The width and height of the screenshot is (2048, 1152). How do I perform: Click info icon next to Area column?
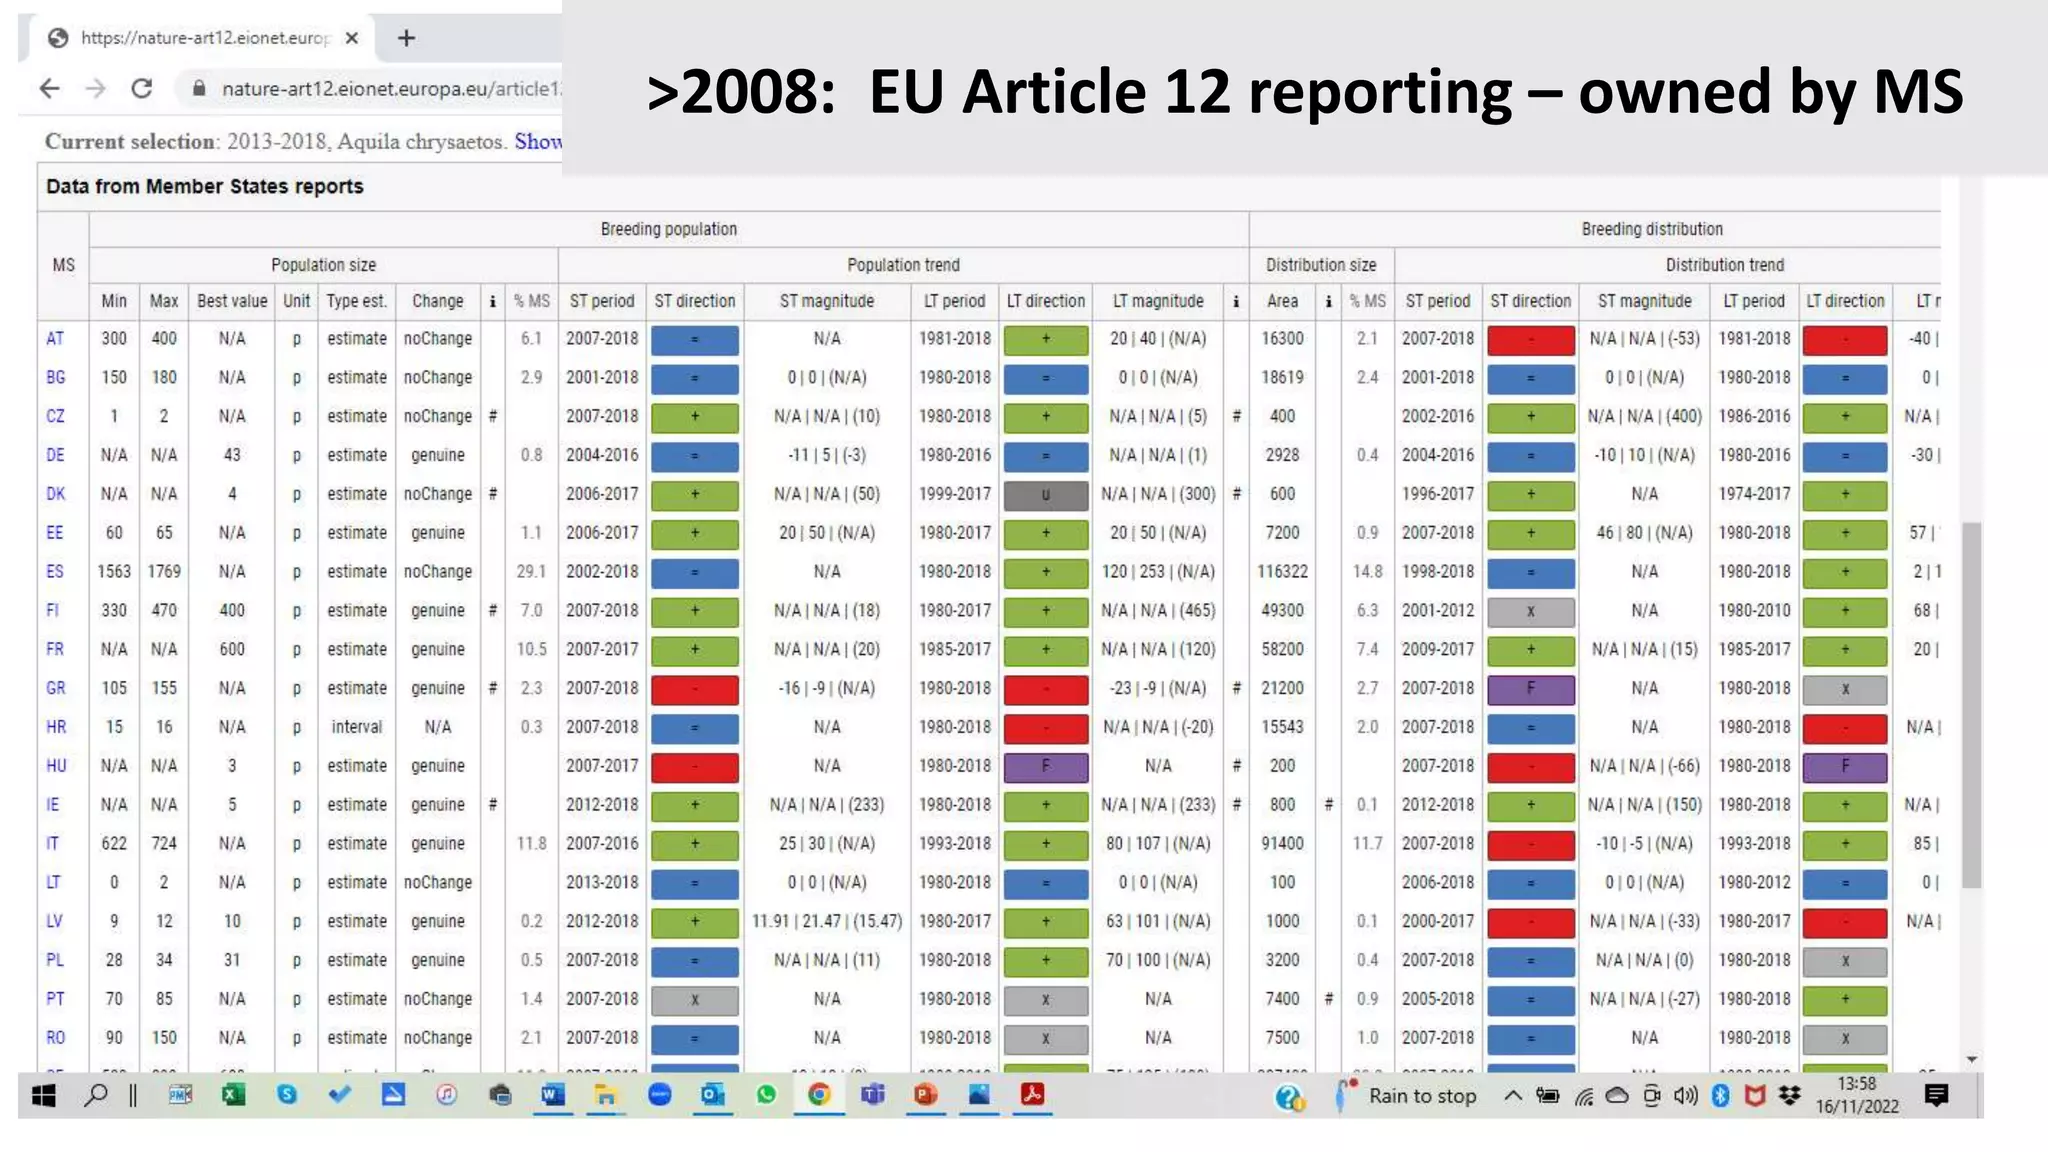click(1328, 301)
